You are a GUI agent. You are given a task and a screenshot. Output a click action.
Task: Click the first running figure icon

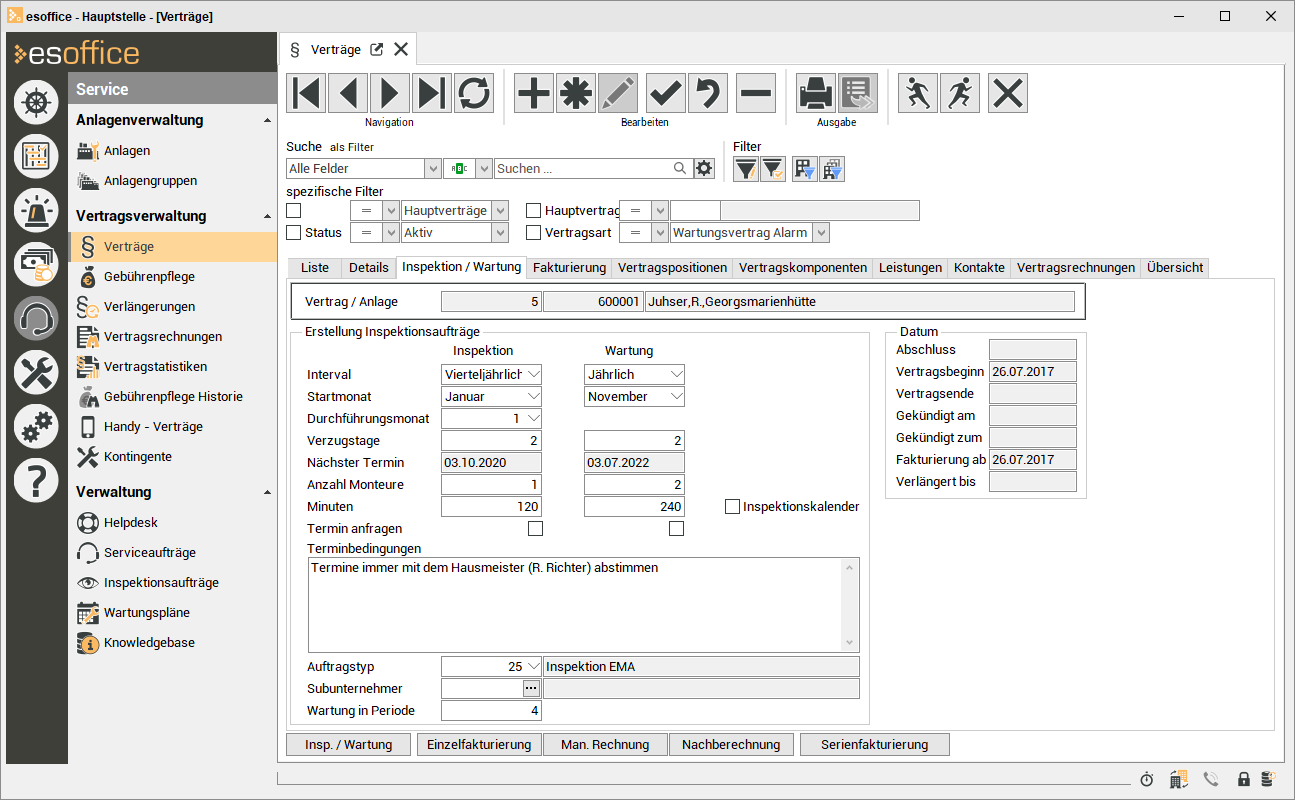pos(918,93)
